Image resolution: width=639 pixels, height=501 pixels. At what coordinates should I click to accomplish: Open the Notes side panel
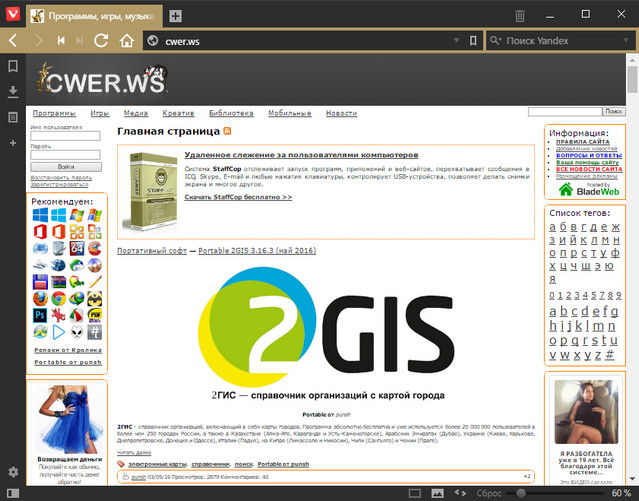tap(13, 117)
